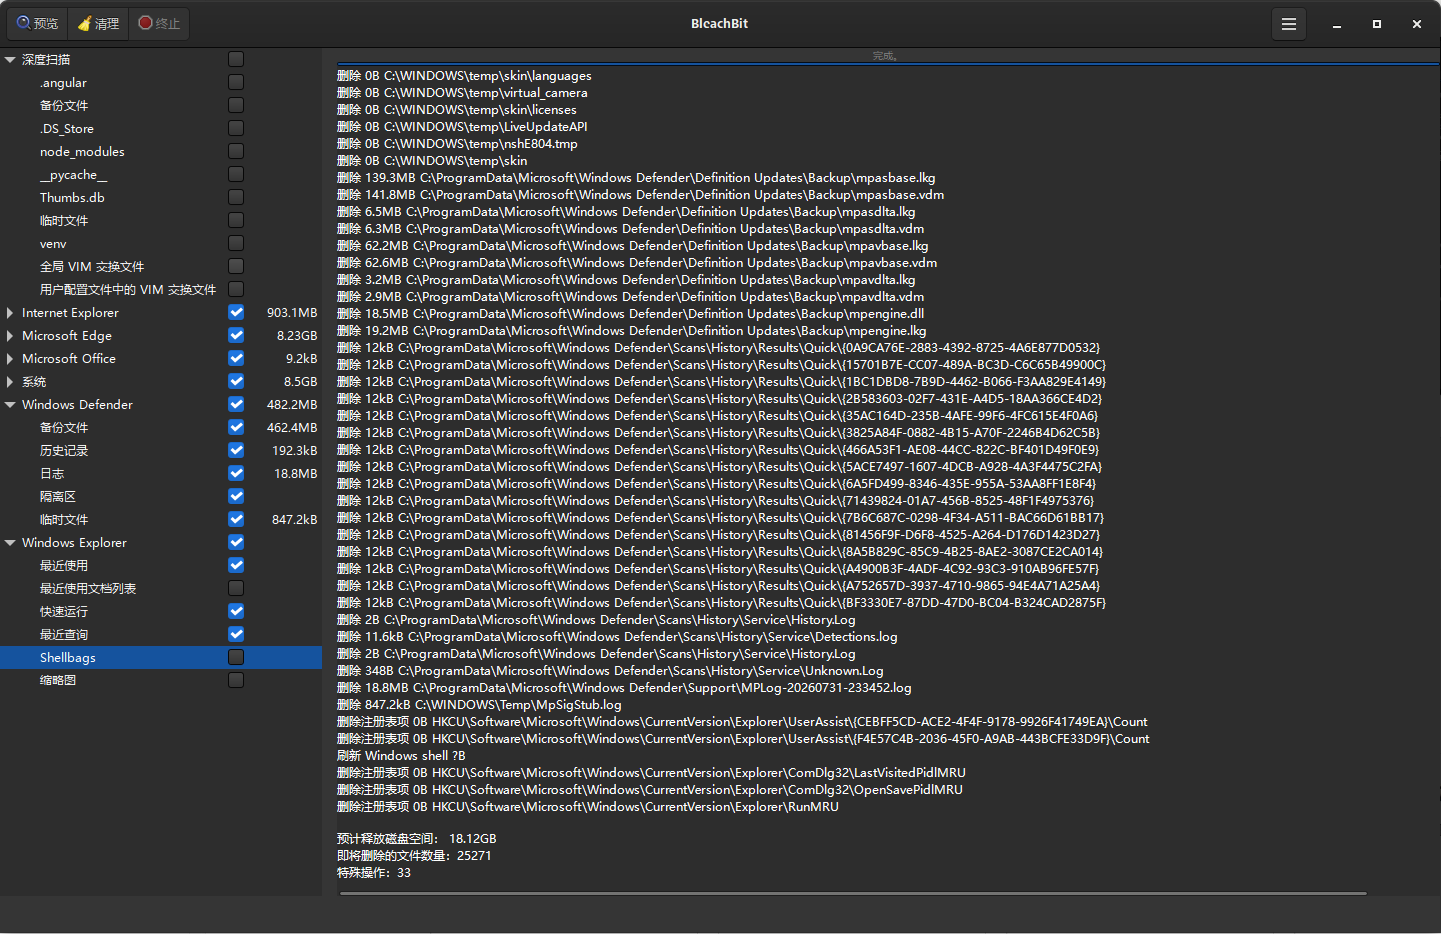Enable the 深度扫描 checkbox
The image size is (1441, 934).
coord(236,59)
